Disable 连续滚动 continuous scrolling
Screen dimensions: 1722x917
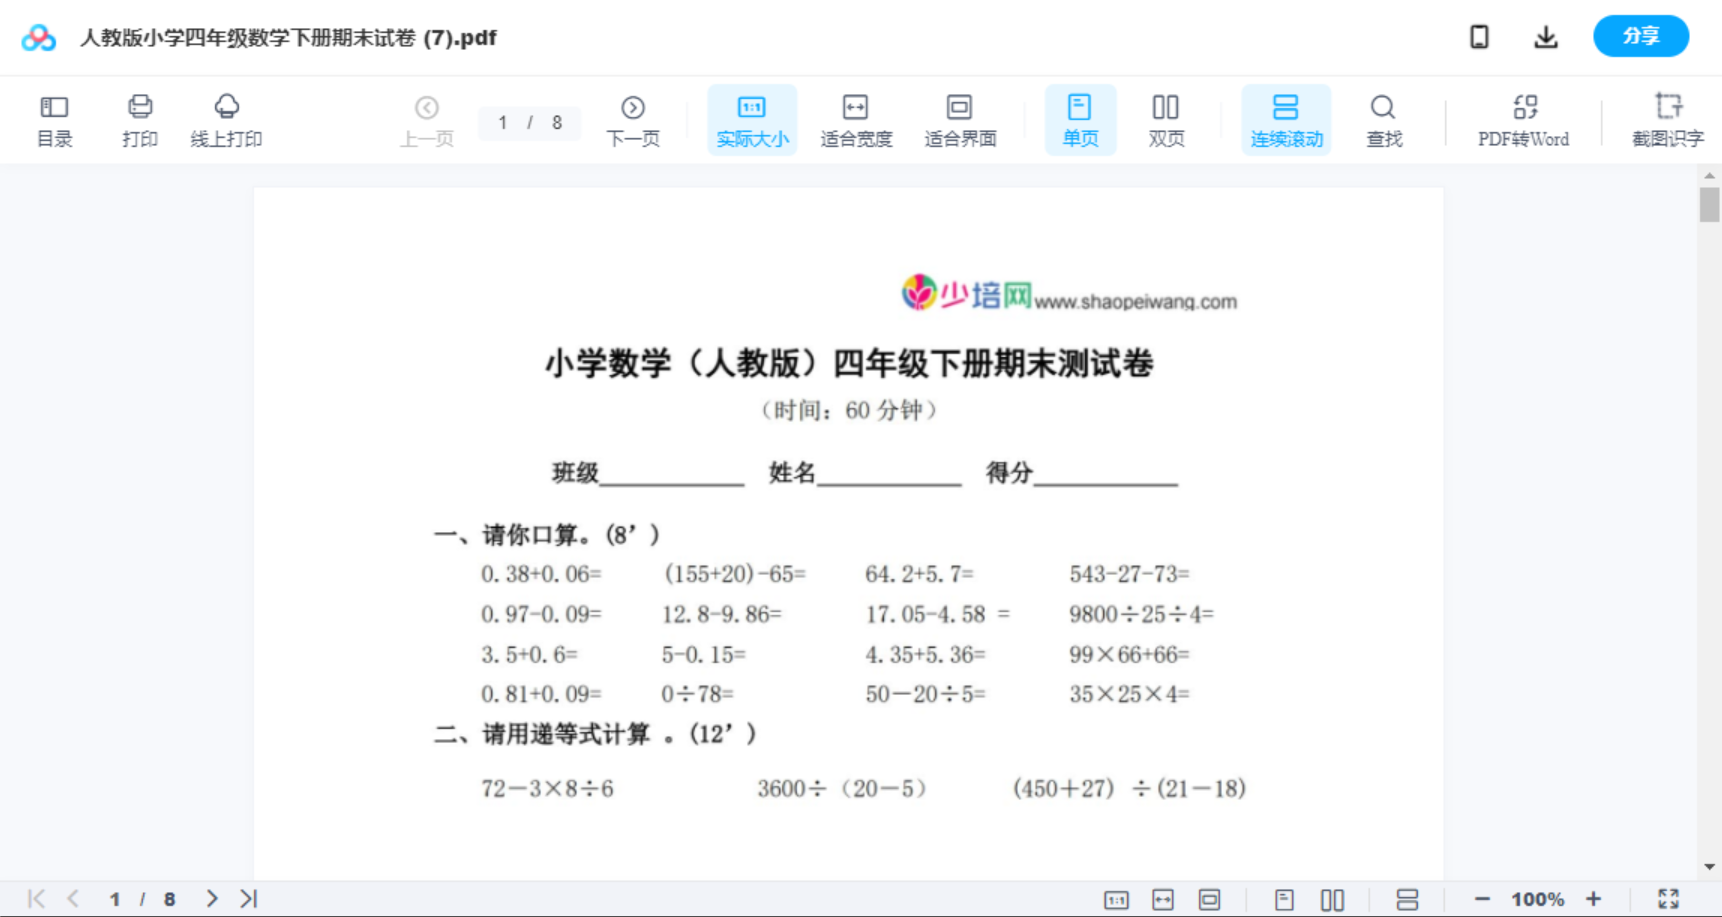click(x=1286, y=119)
